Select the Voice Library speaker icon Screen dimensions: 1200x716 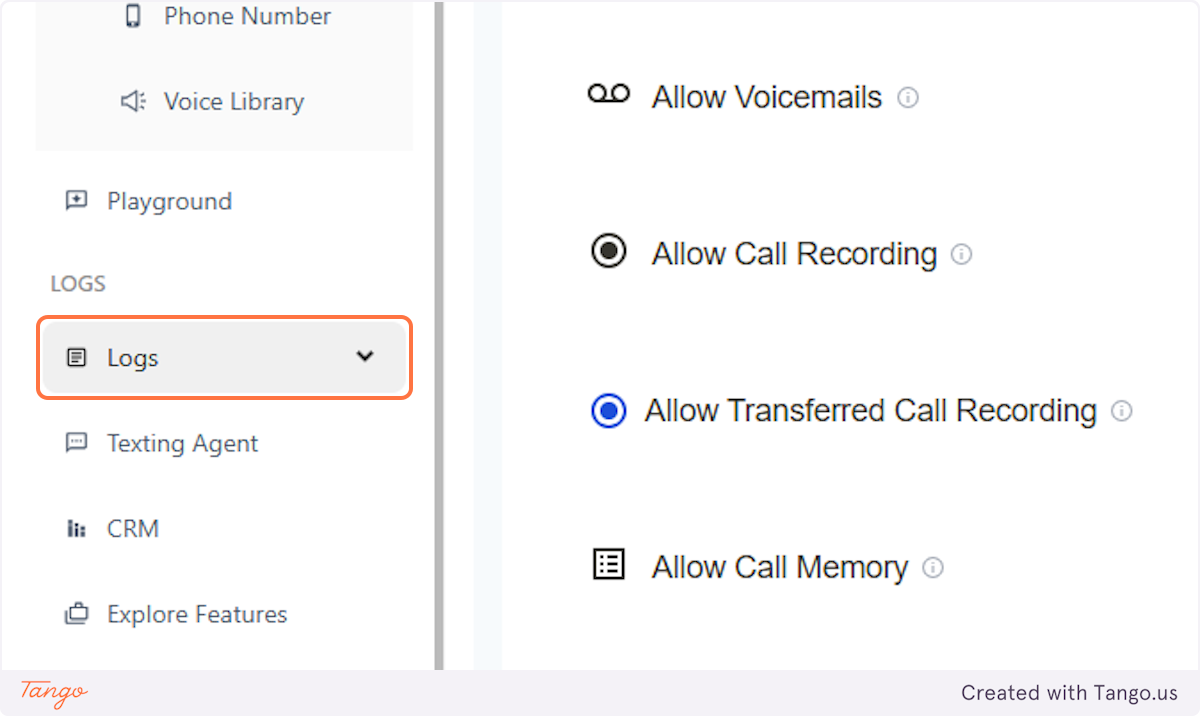tap(131, 100)
